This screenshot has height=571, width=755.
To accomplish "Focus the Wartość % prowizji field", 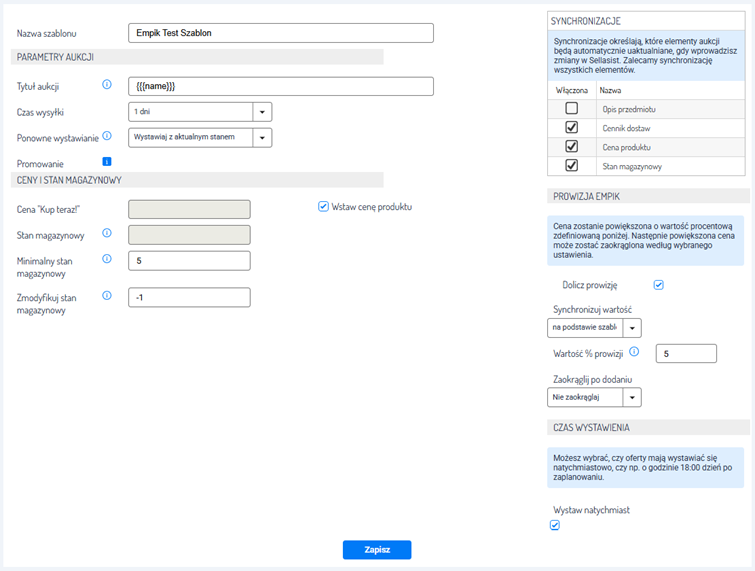I will coord(686,353).
